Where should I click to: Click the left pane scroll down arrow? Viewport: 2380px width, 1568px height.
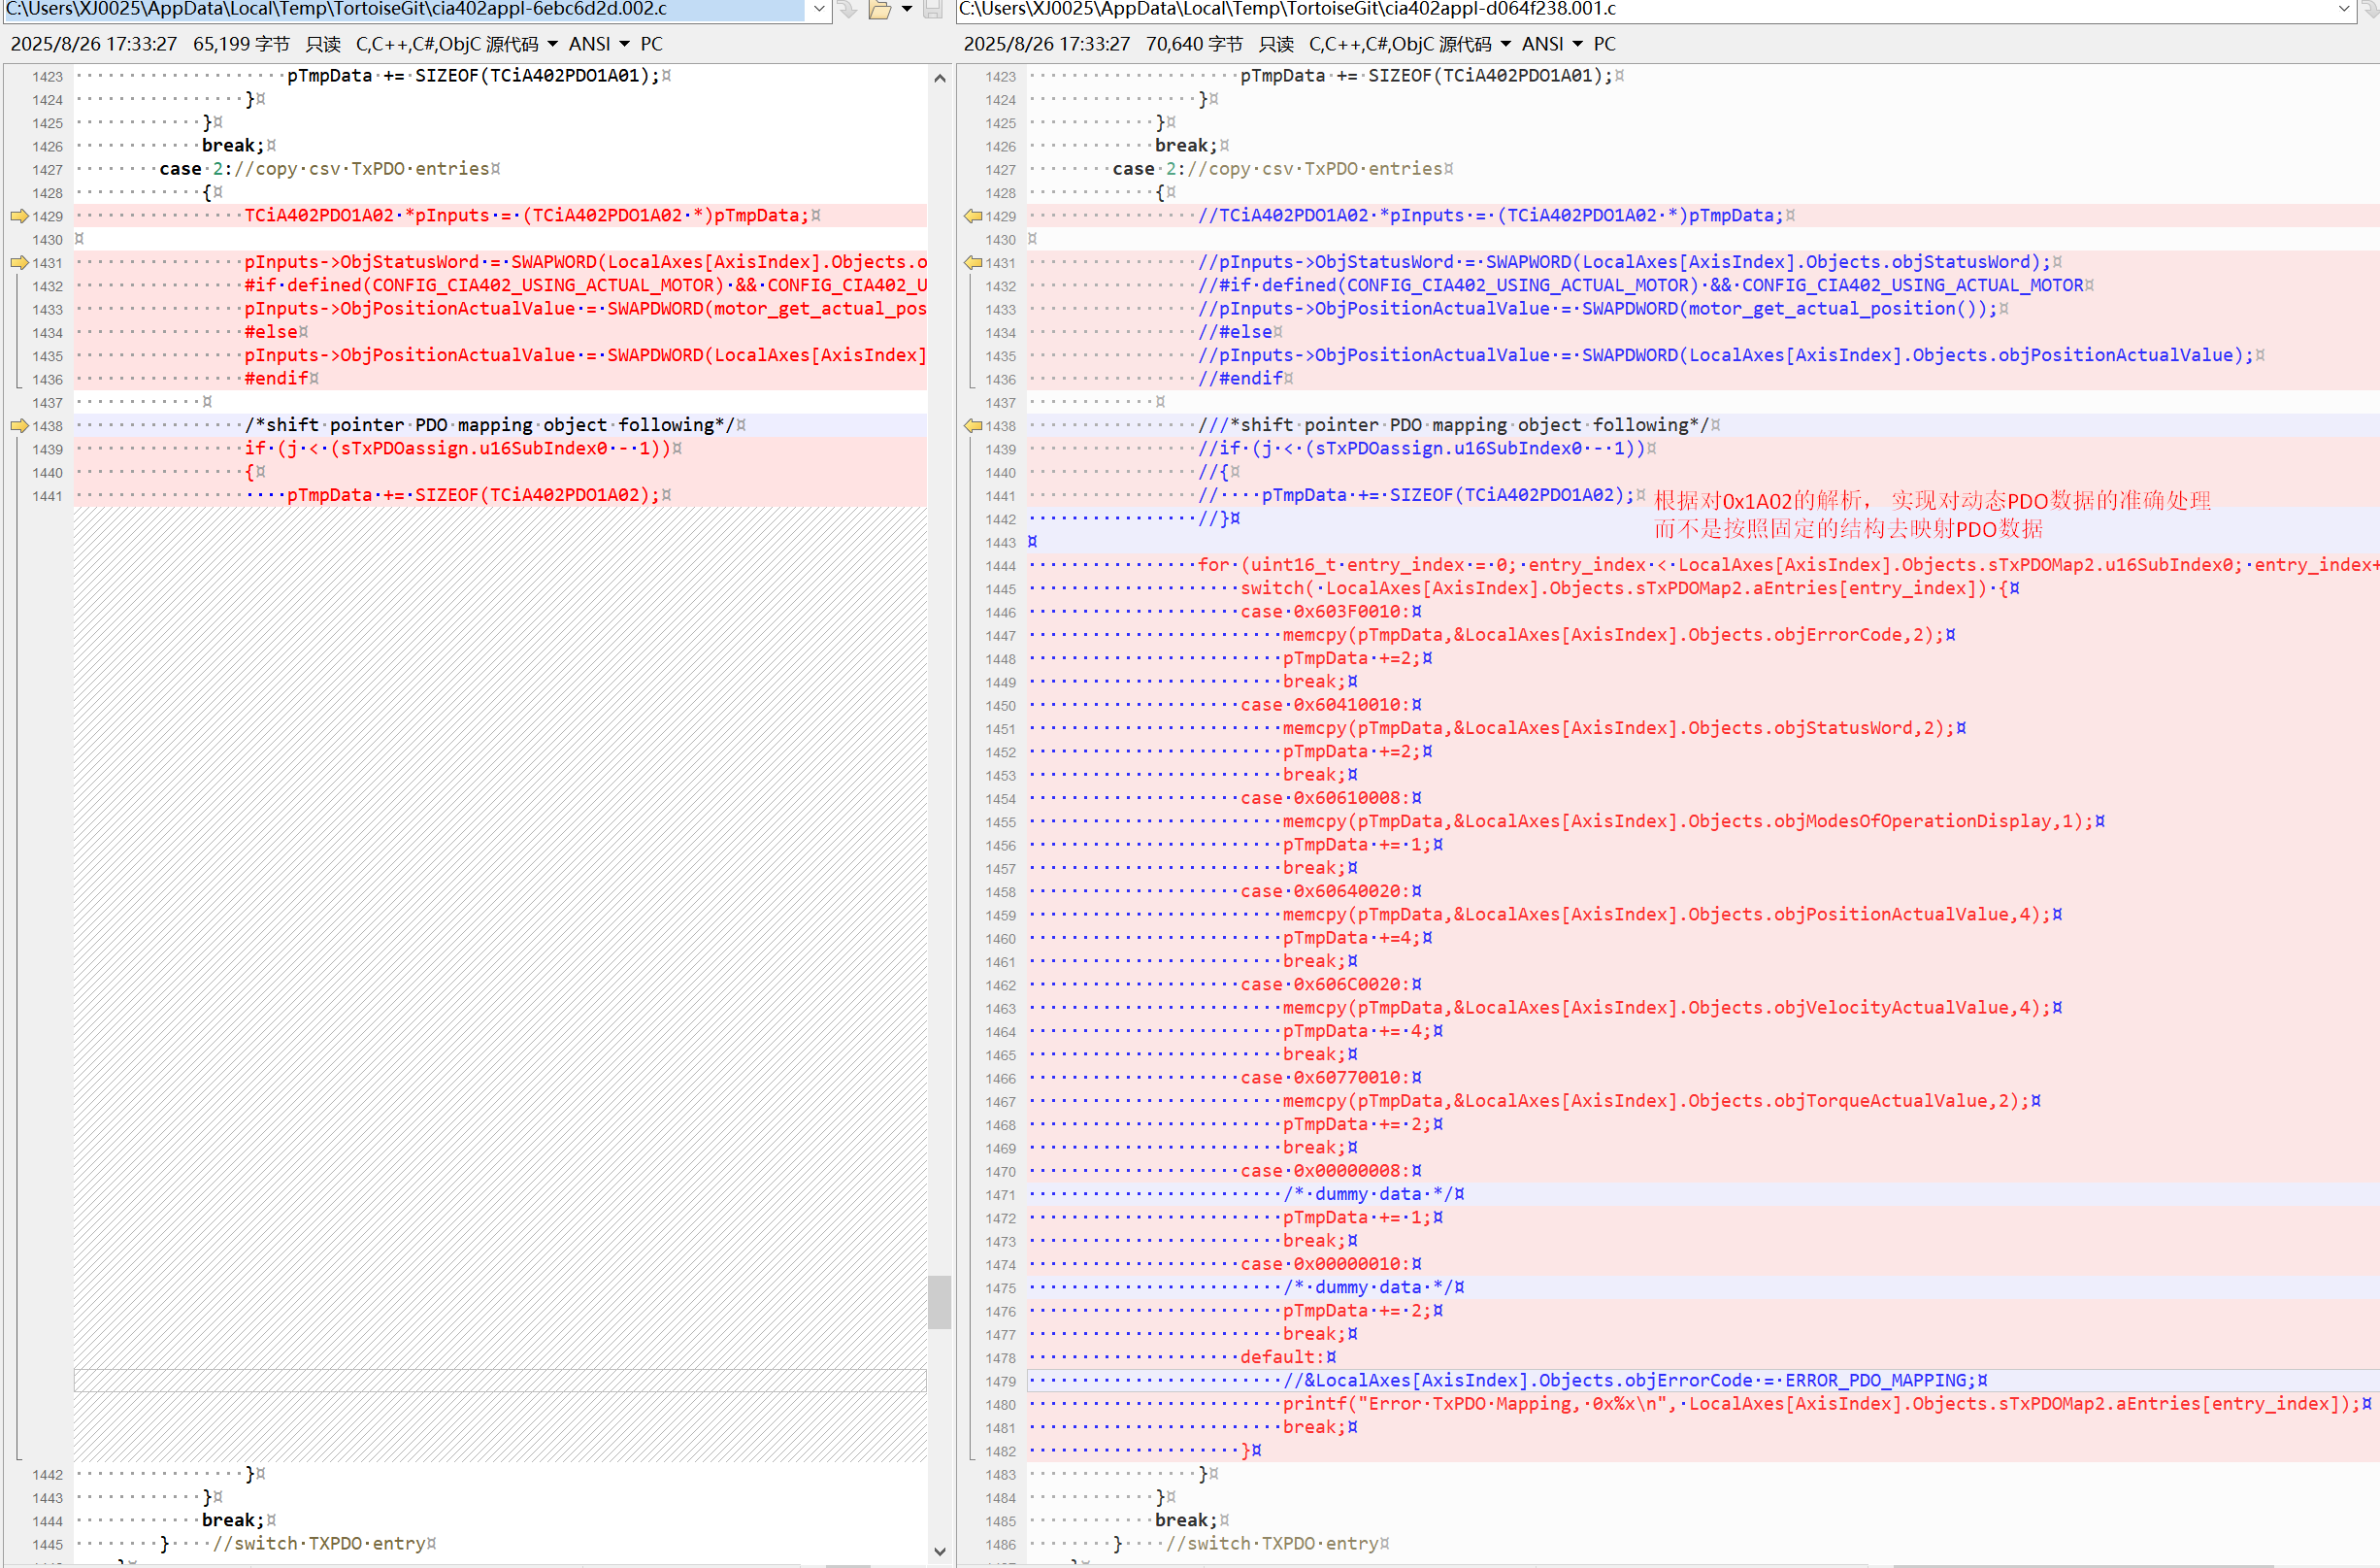click(939, 1551)
